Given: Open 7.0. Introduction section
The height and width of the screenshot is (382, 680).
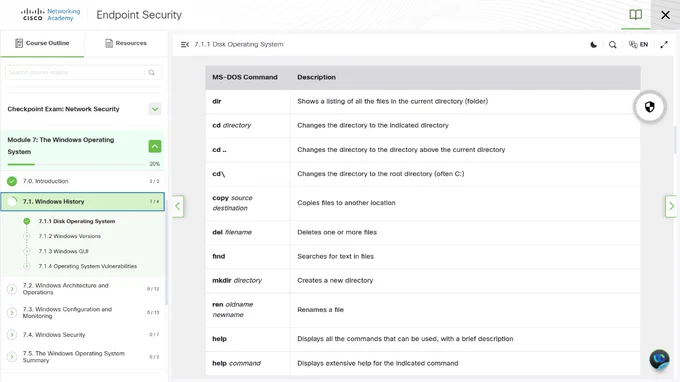Looking at the screenshot, I should pyautogui.click(x=83, y=181).
